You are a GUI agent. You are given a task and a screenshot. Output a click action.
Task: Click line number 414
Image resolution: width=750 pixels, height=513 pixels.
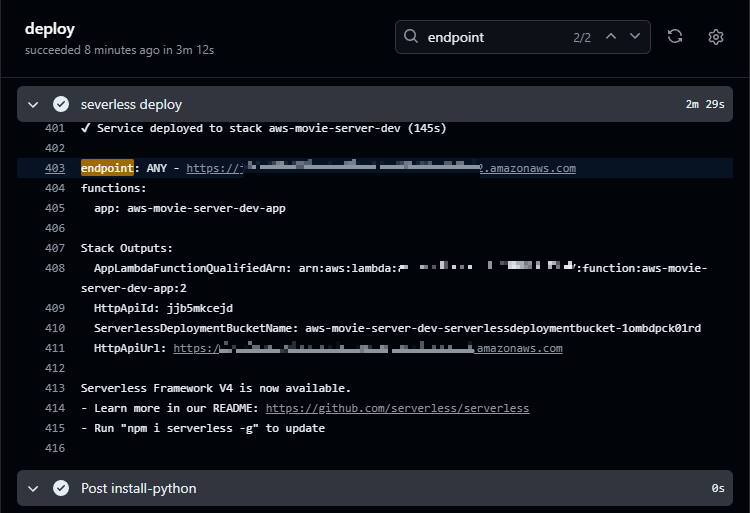(55, 408)
